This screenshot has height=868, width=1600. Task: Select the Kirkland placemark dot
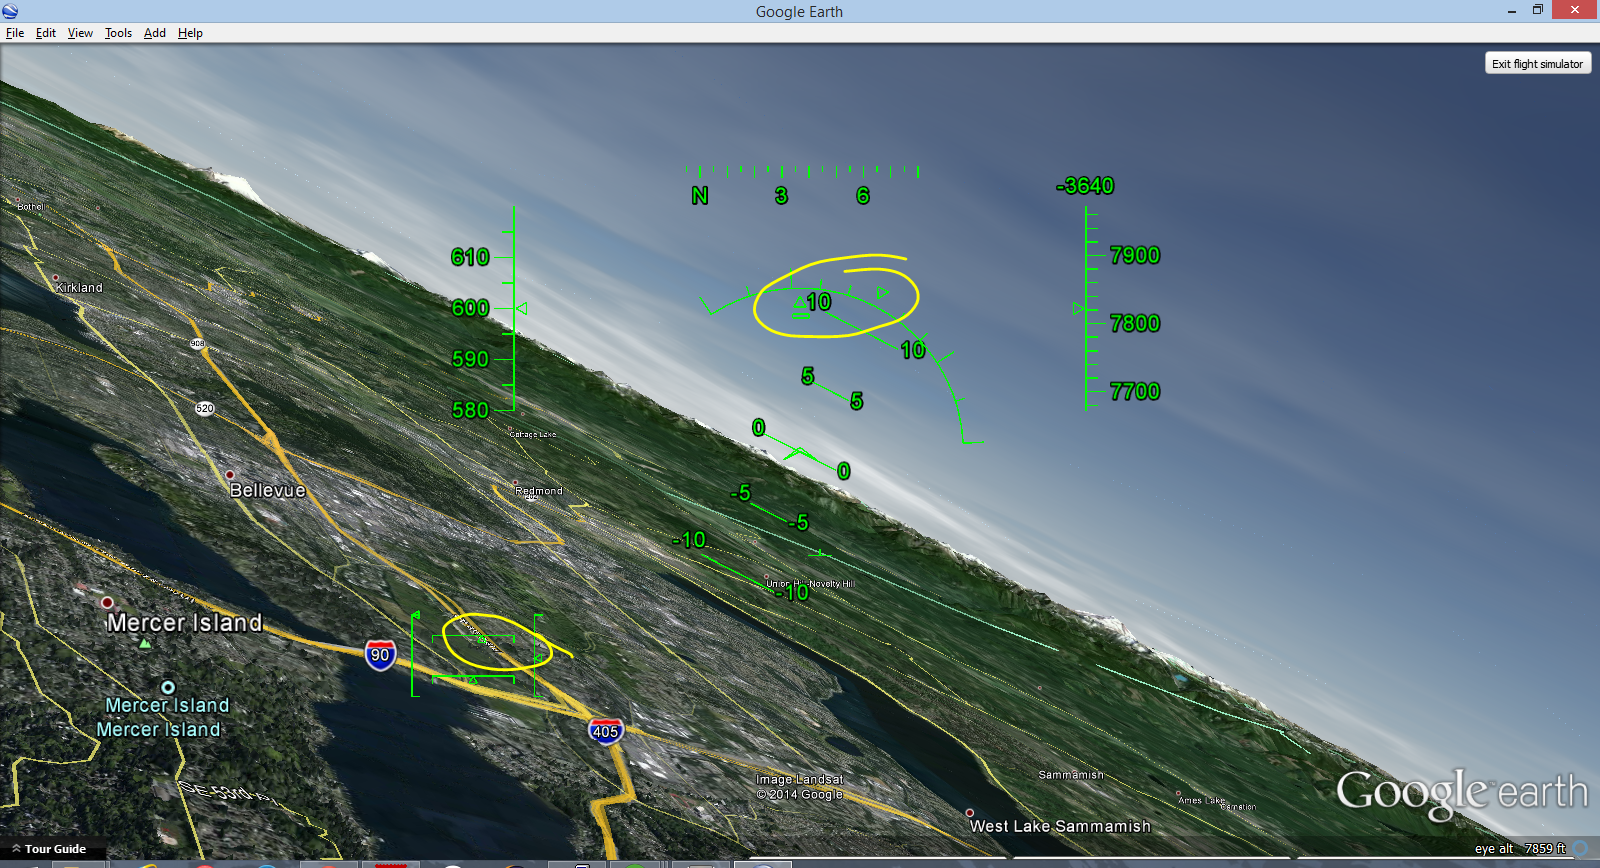tap(55, 278)
